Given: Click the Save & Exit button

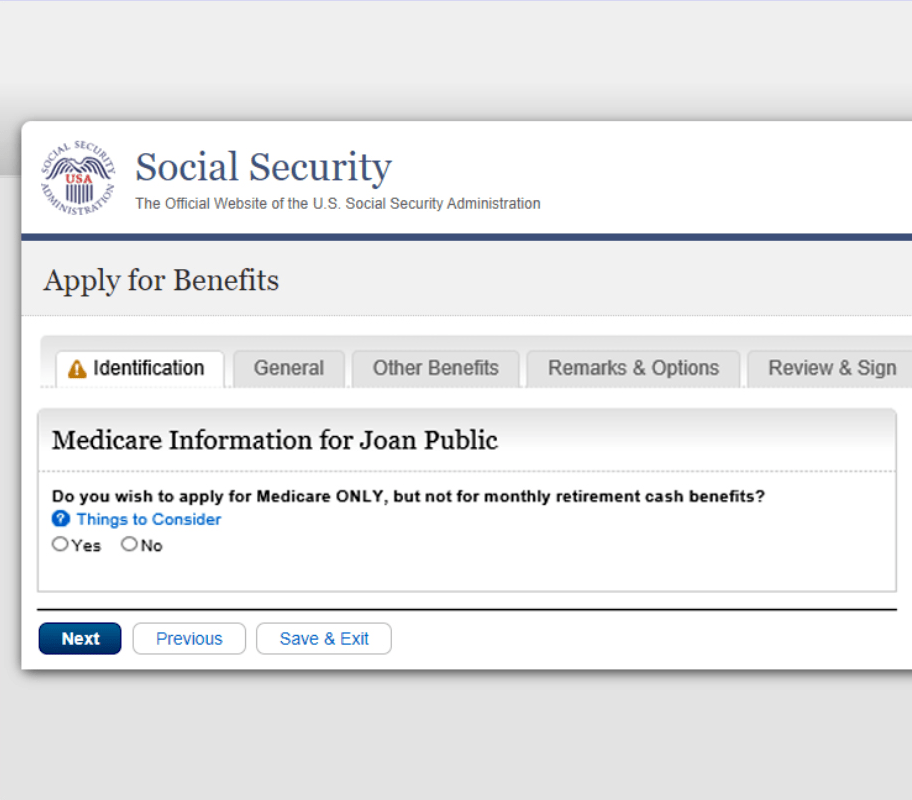Looking at the screenshot, I should point(324,639).
